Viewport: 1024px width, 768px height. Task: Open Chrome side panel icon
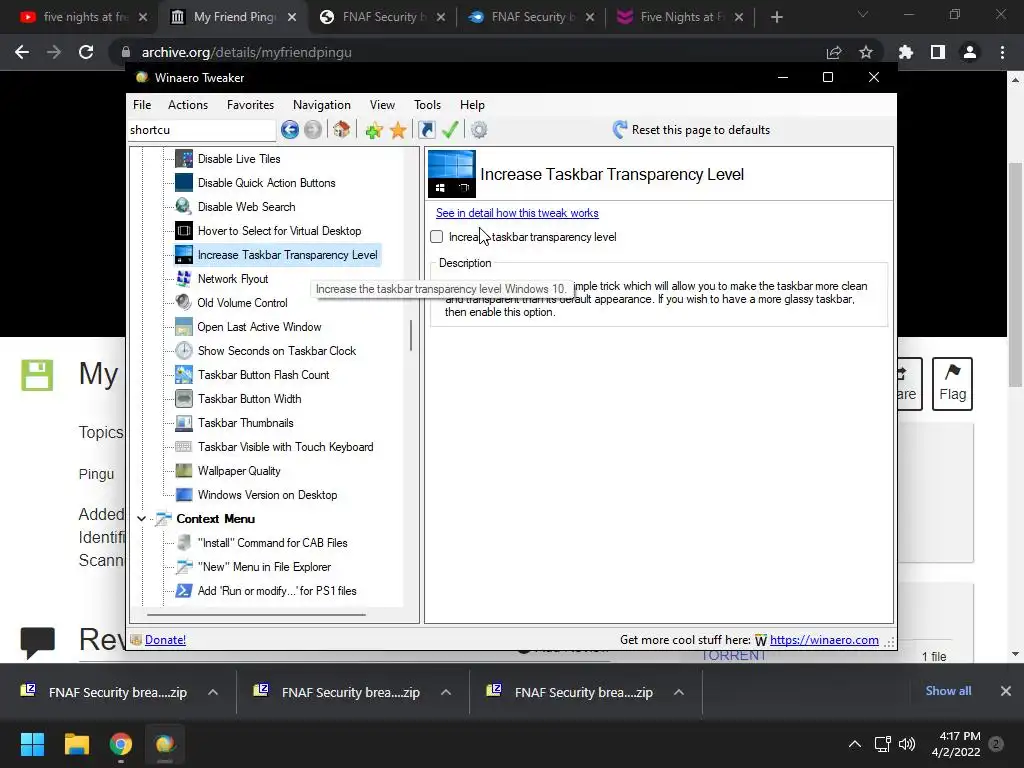[938, 52]
